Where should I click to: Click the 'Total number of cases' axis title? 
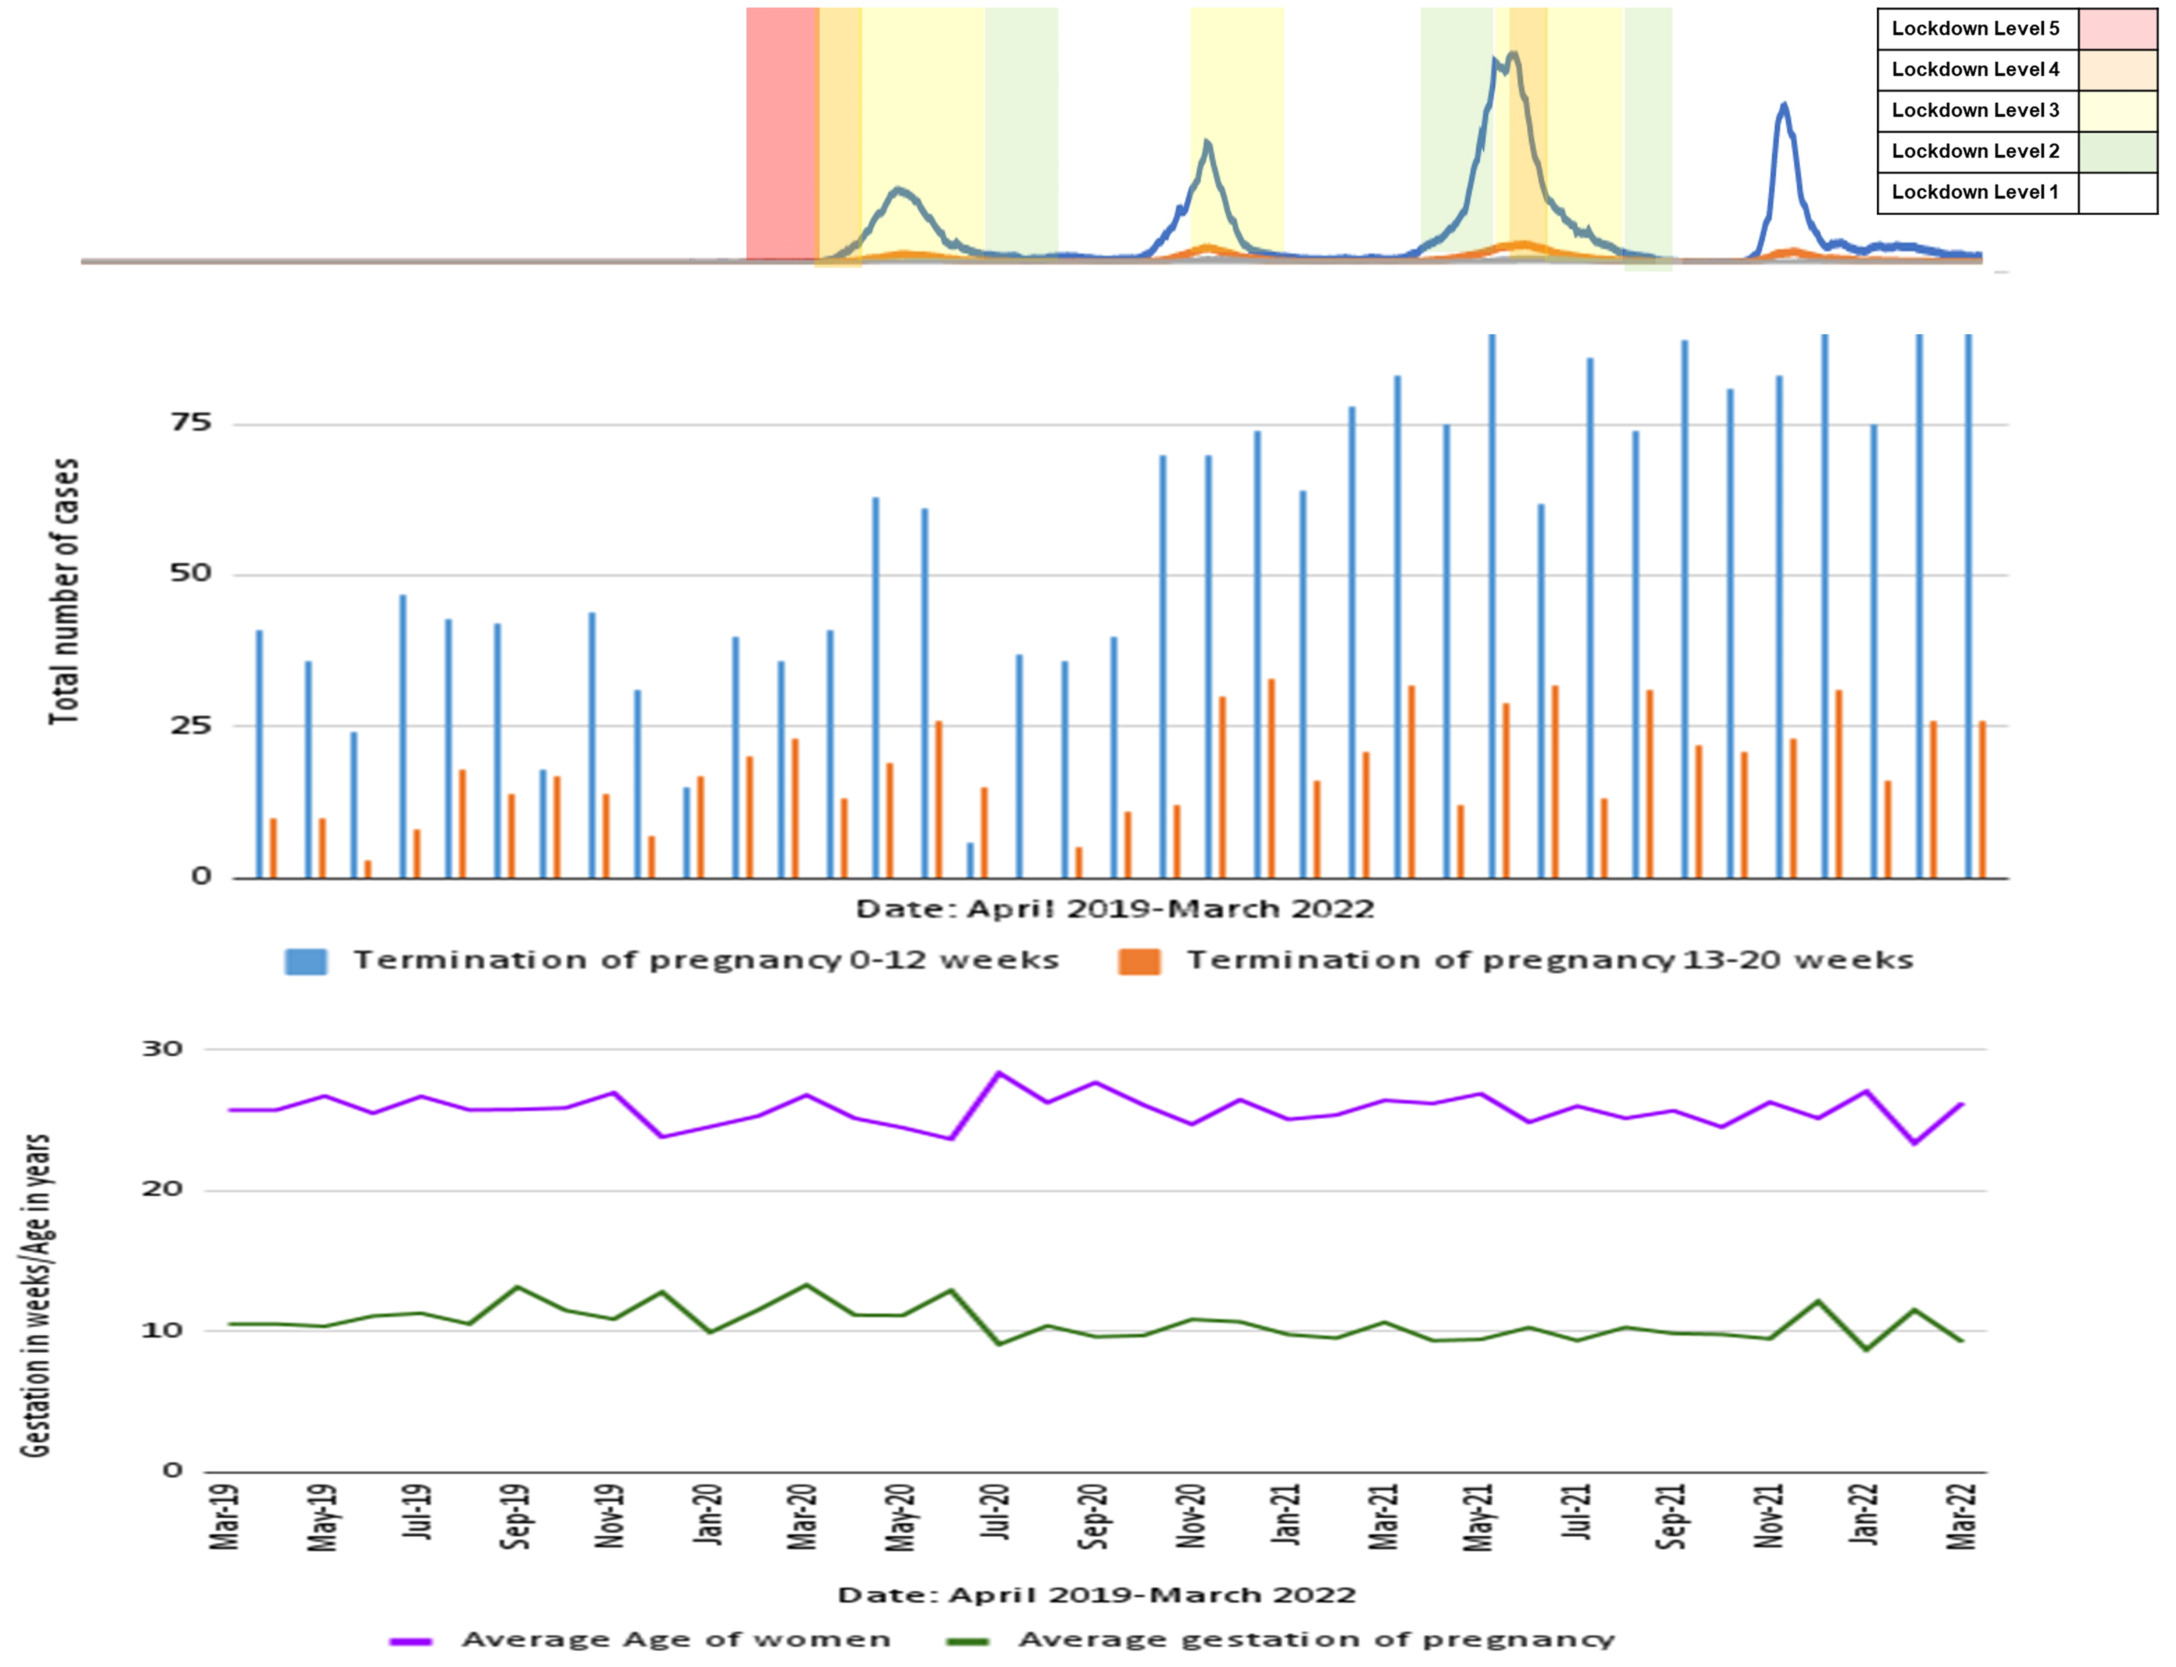coord(64,591)
